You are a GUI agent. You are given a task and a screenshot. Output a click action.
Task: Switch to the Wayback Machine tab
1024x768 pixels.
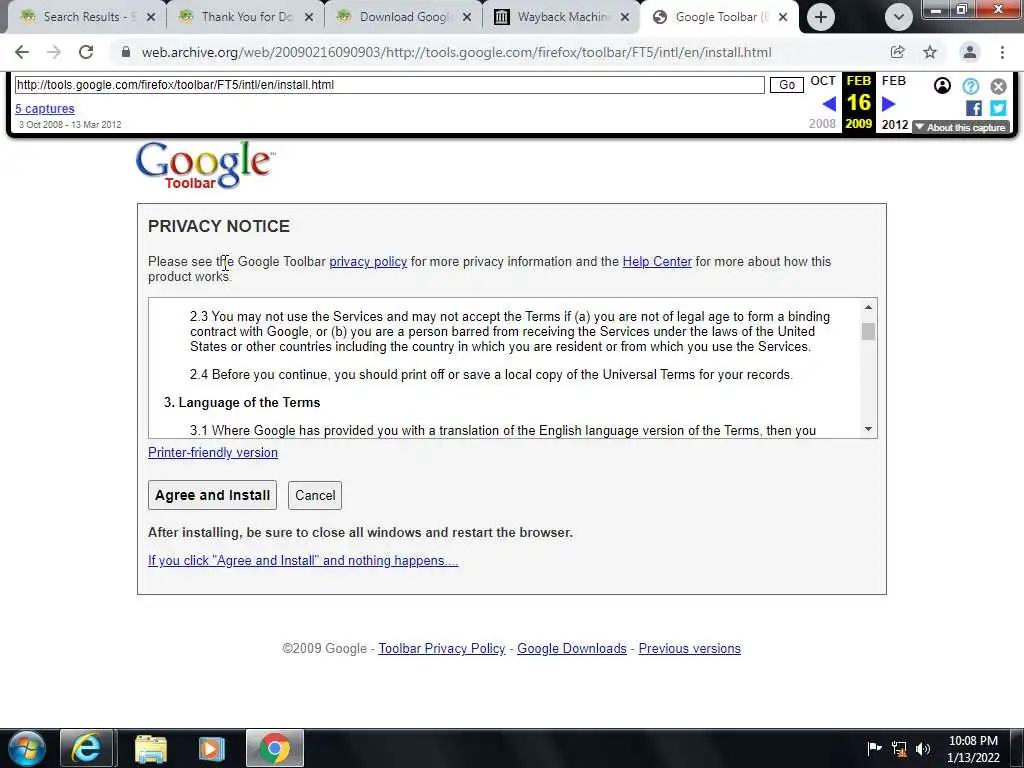(x=562, y=17)
